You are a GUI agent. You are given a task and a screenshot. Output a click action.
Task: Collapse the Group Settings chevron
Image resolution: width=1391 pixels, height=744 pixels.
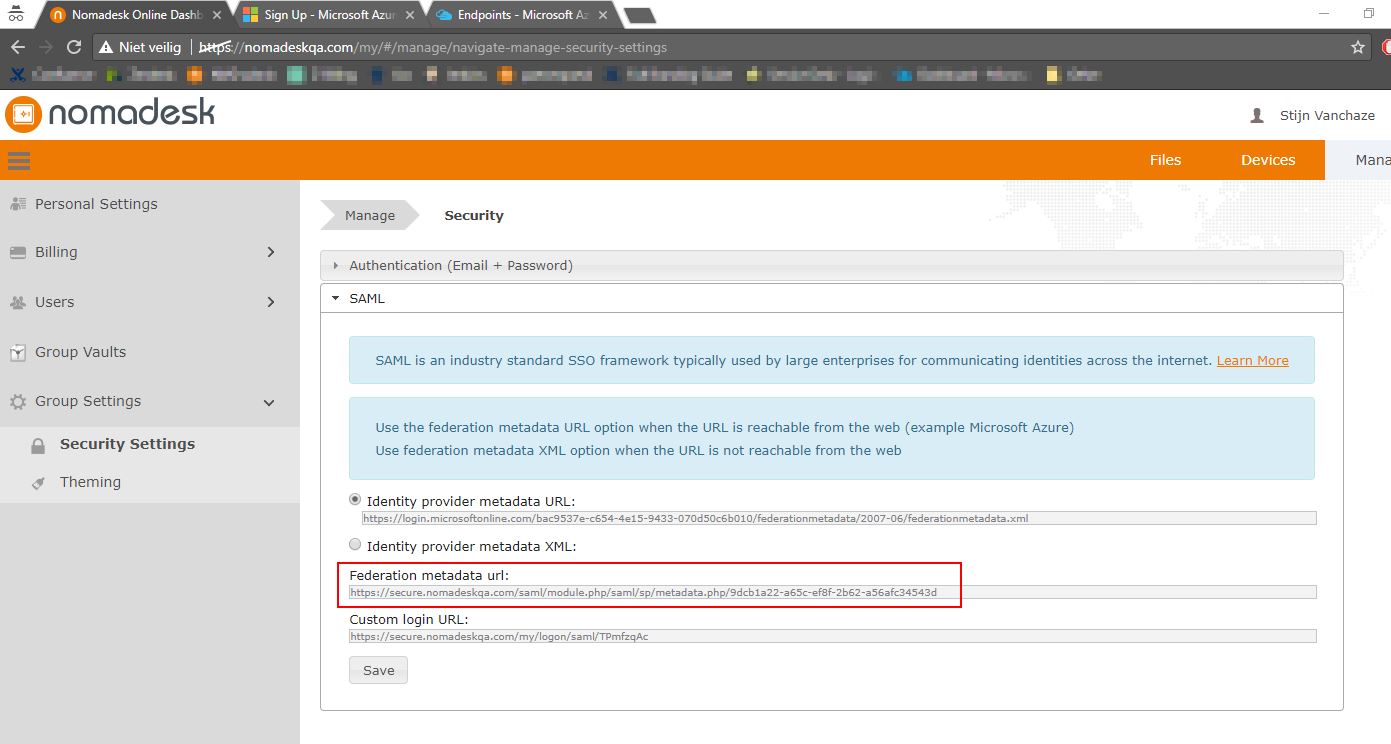point(268,402)
